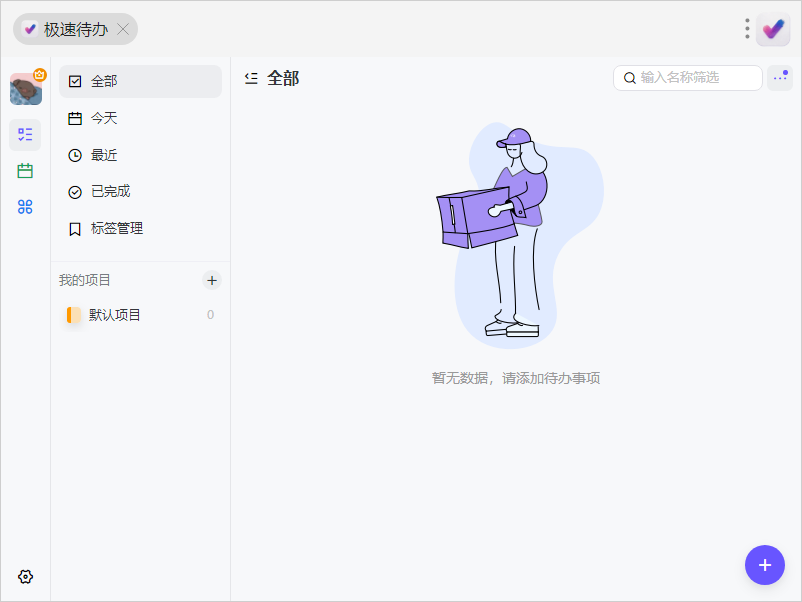
Task: Open the green calendar view icon
Action: point(25,170)
